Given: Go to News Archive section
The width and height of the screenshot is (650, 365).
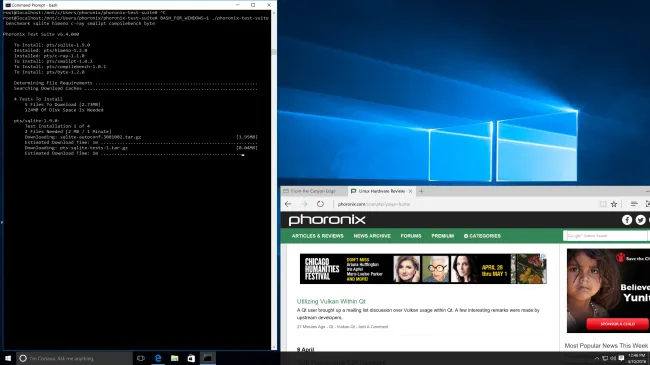Looking at the screenshot, I should tap(372, 236).
